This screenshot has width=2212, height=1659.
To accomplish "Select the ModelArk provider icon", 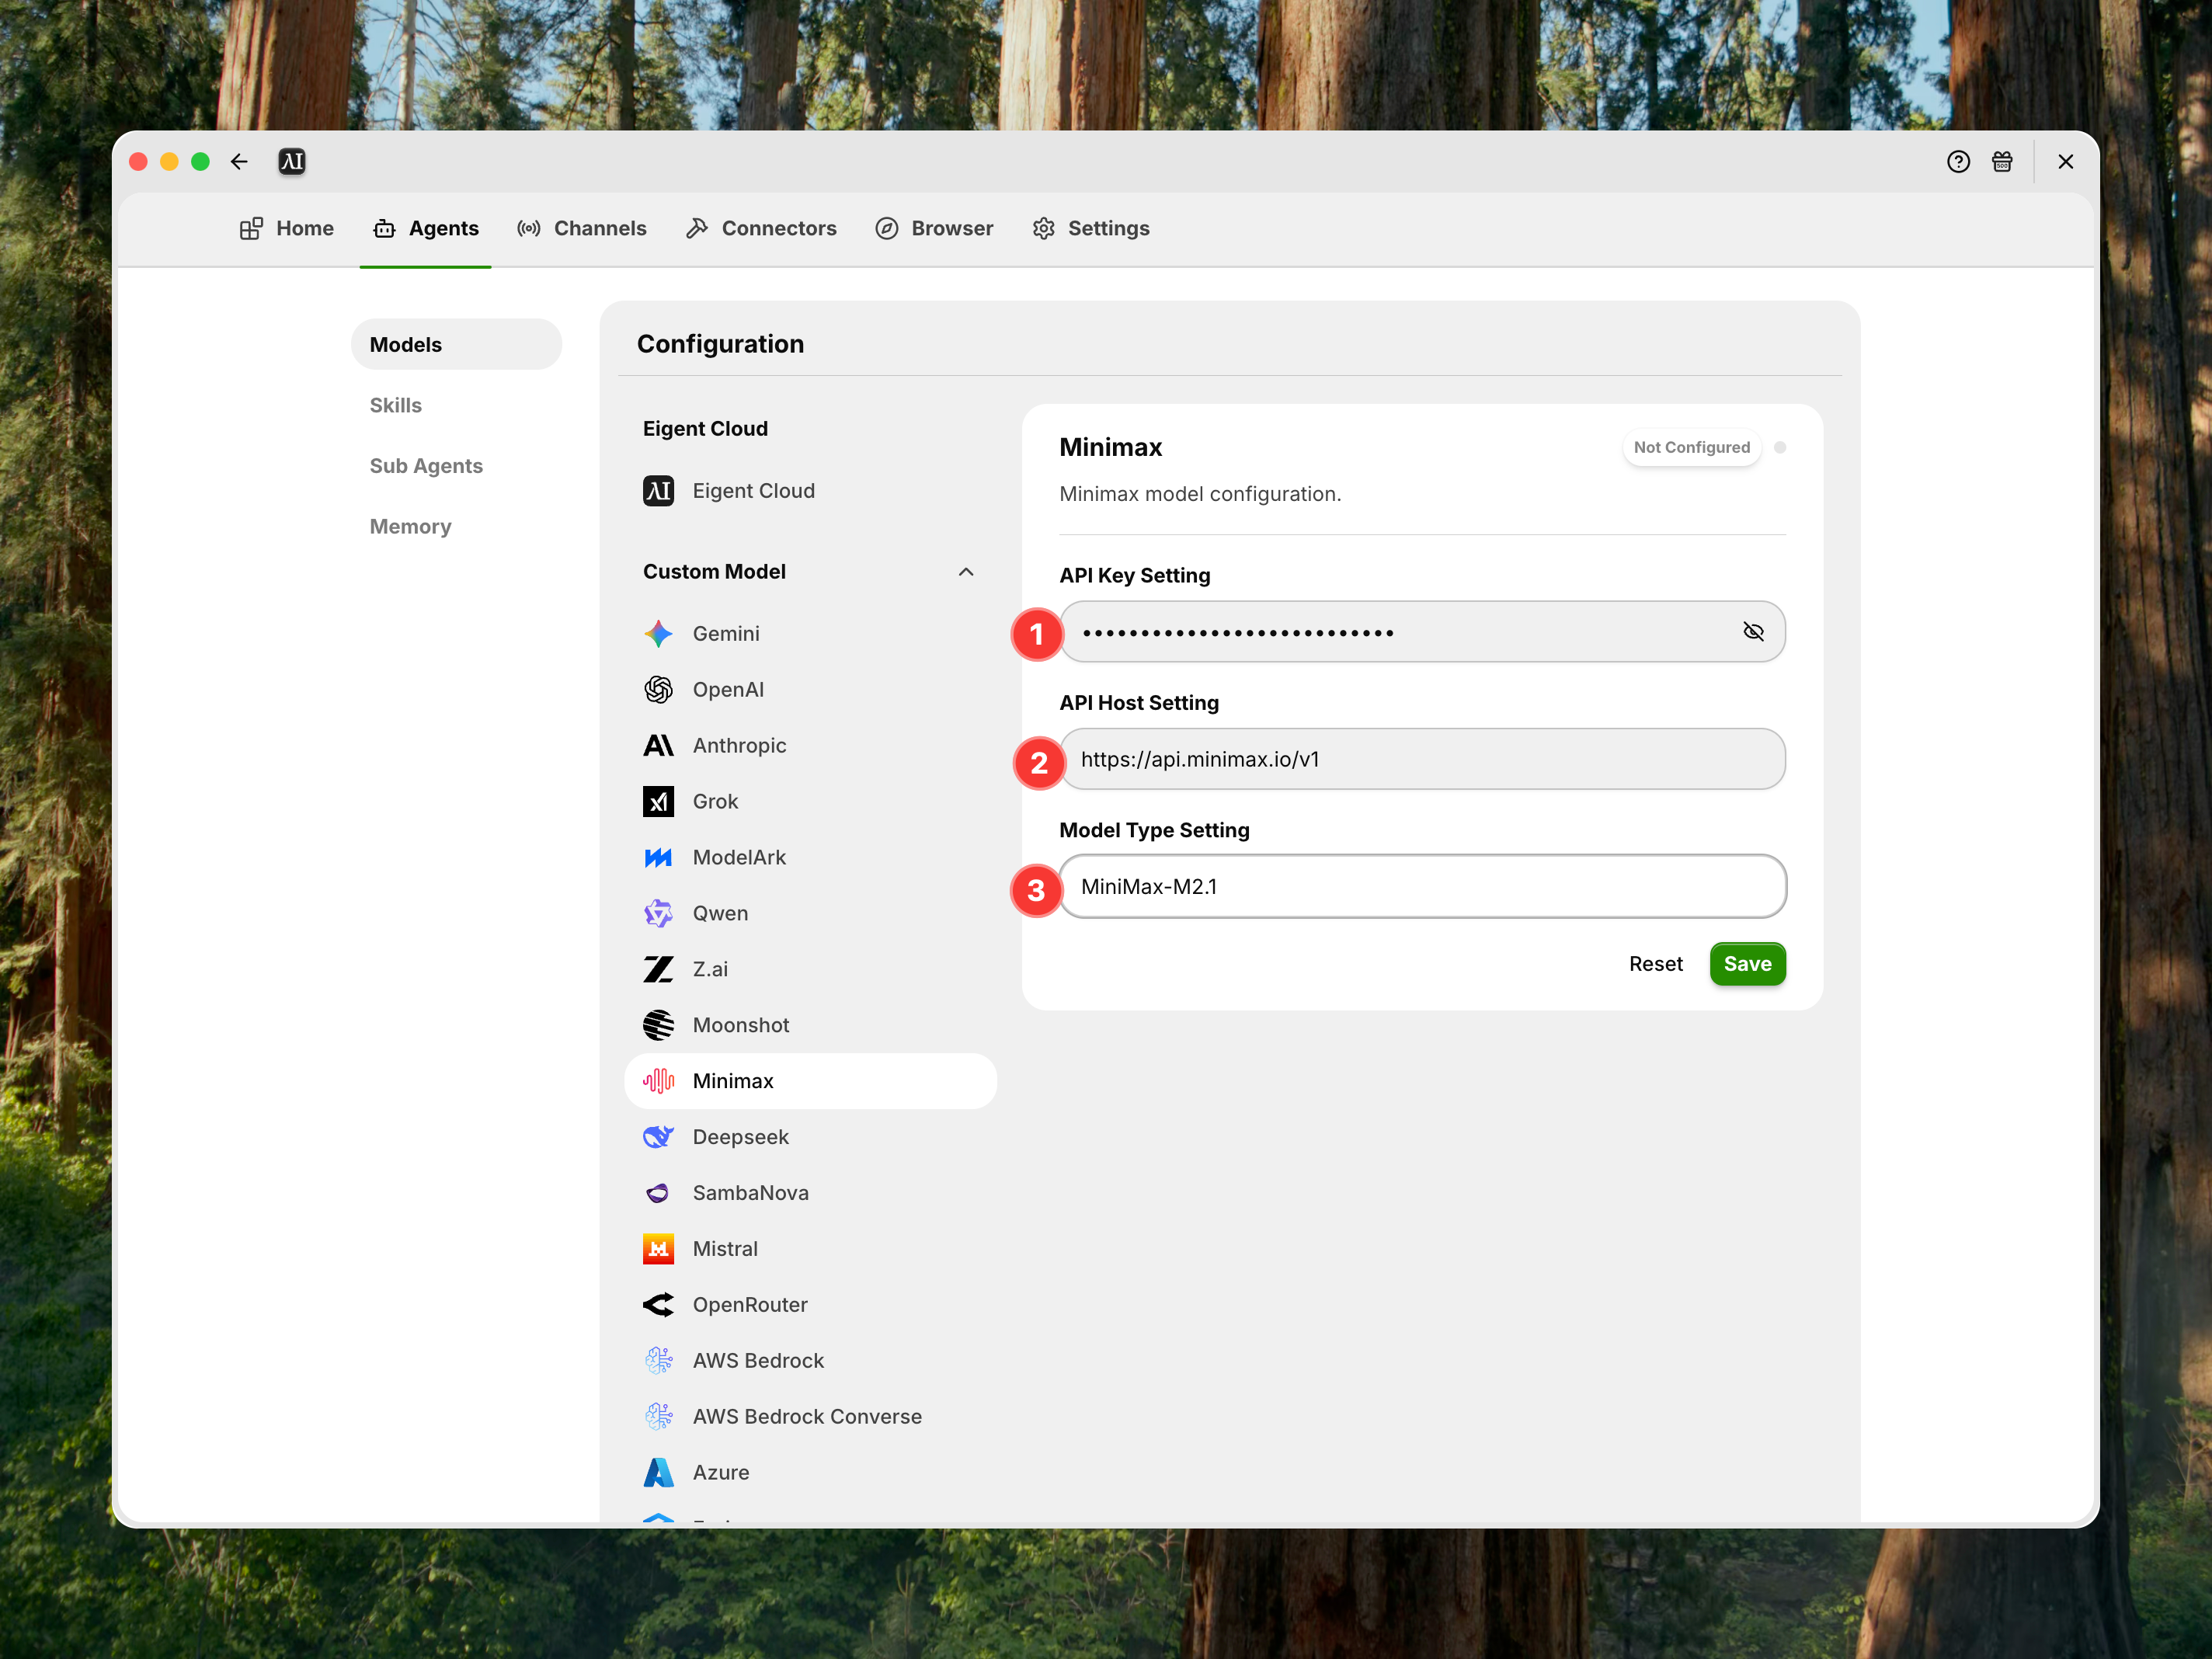I will (x=658, y=857).
